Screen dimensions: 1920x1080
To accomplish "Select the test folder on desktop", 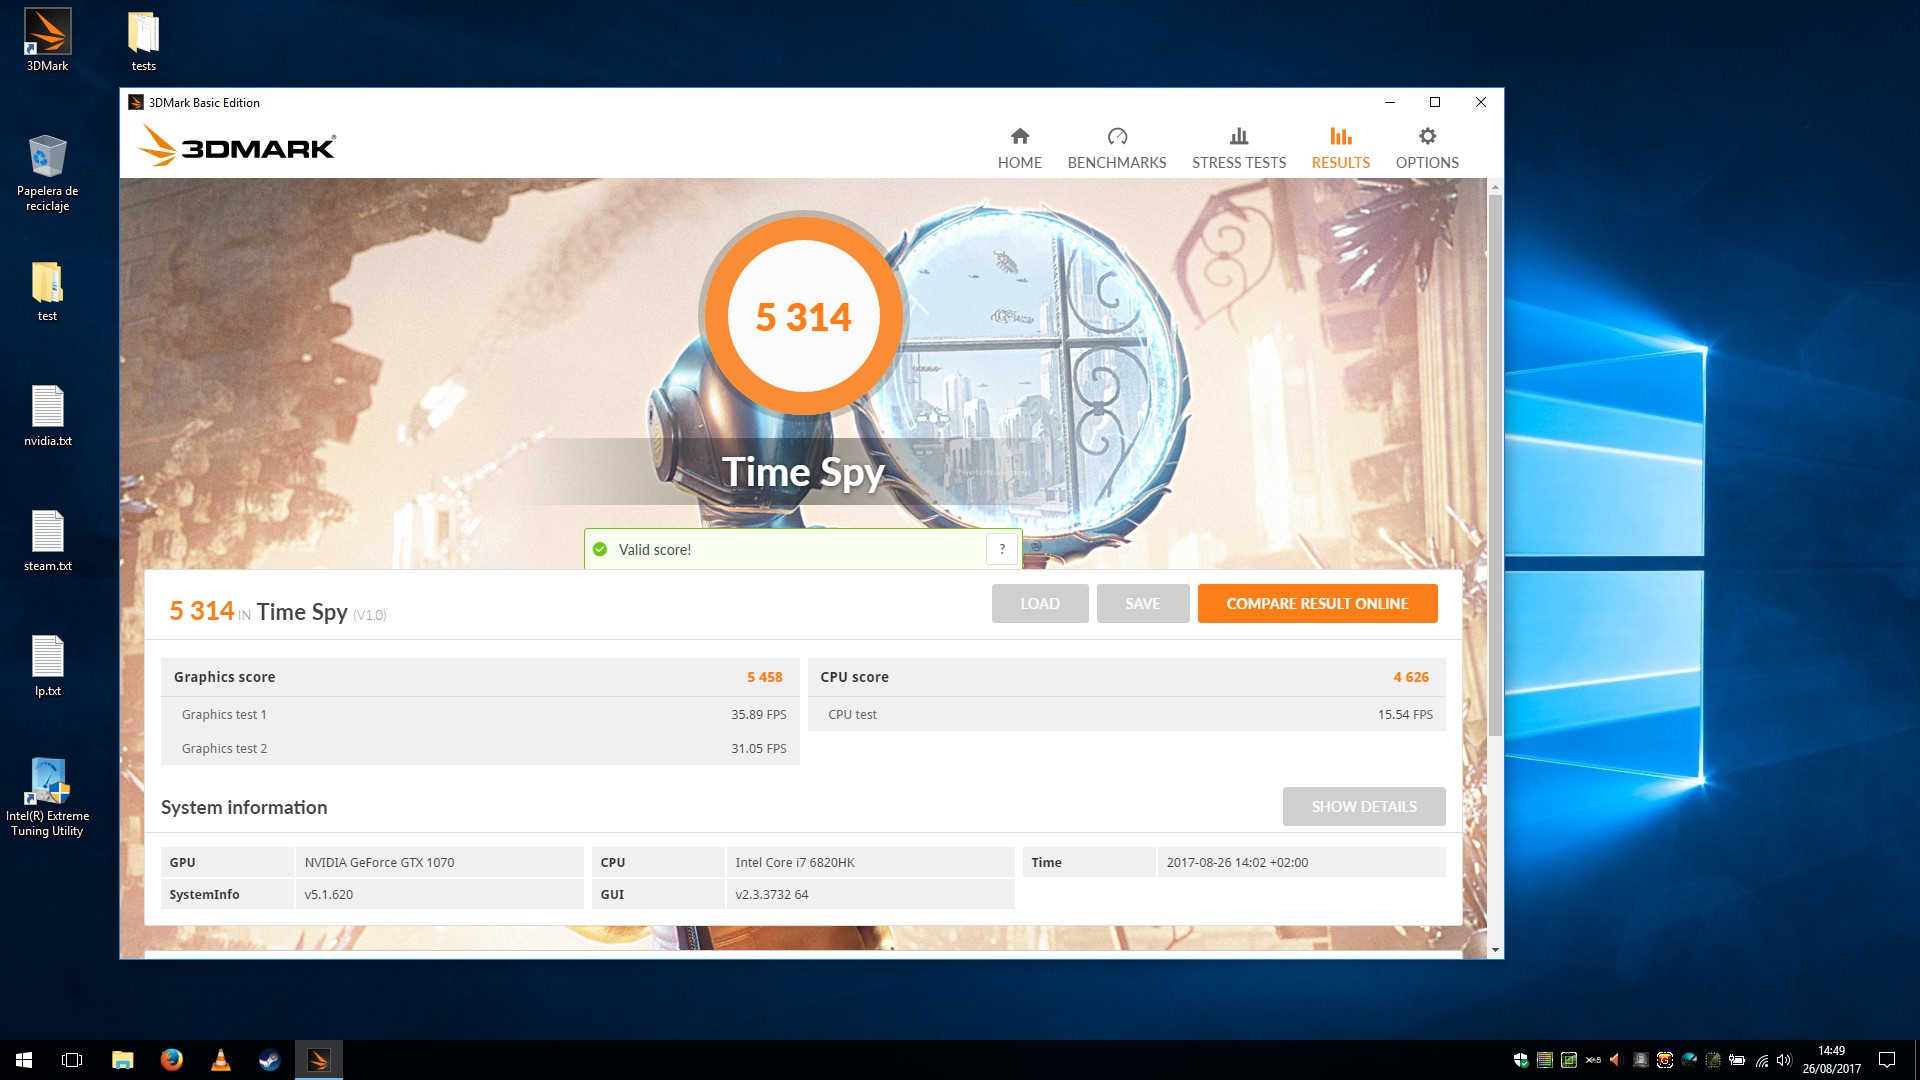I will pyautogui.click(x=47, y=290).
